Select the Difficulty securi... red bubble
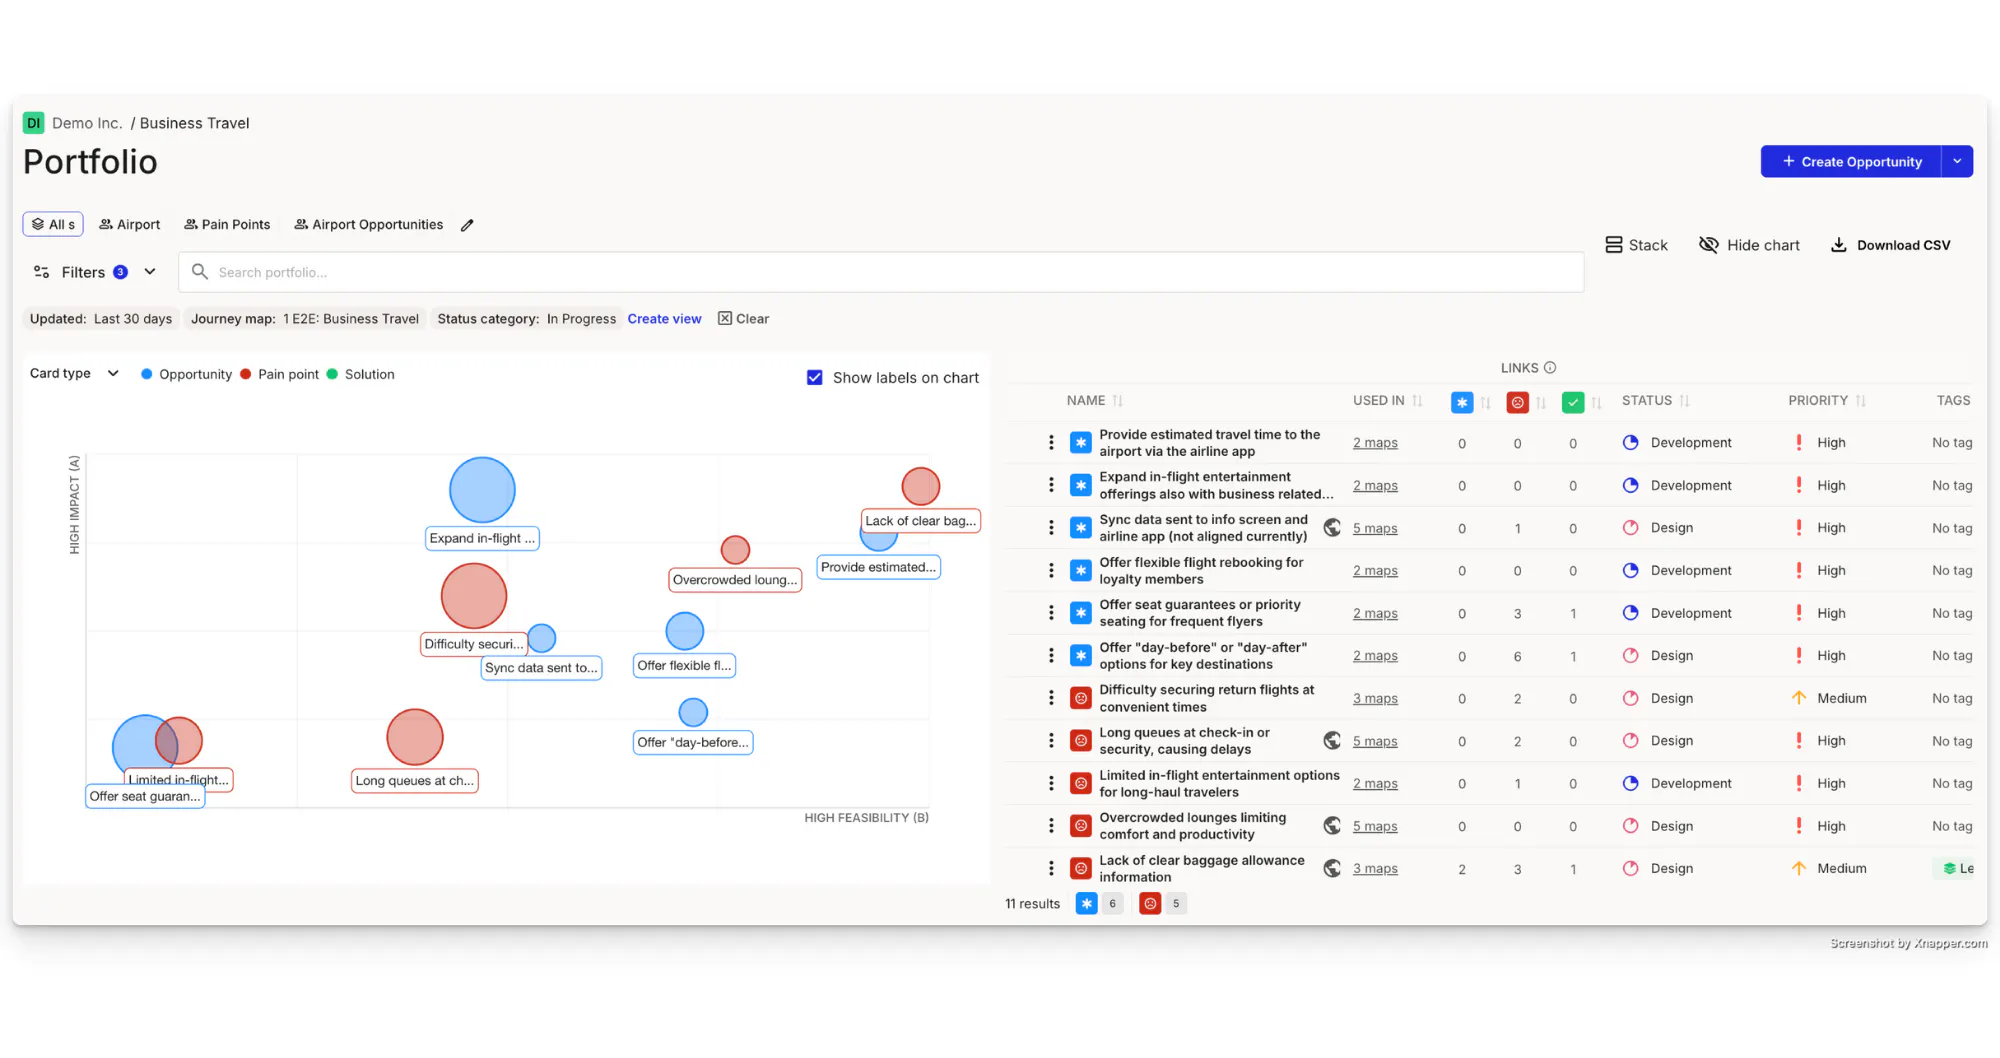 tap(474, 596)
